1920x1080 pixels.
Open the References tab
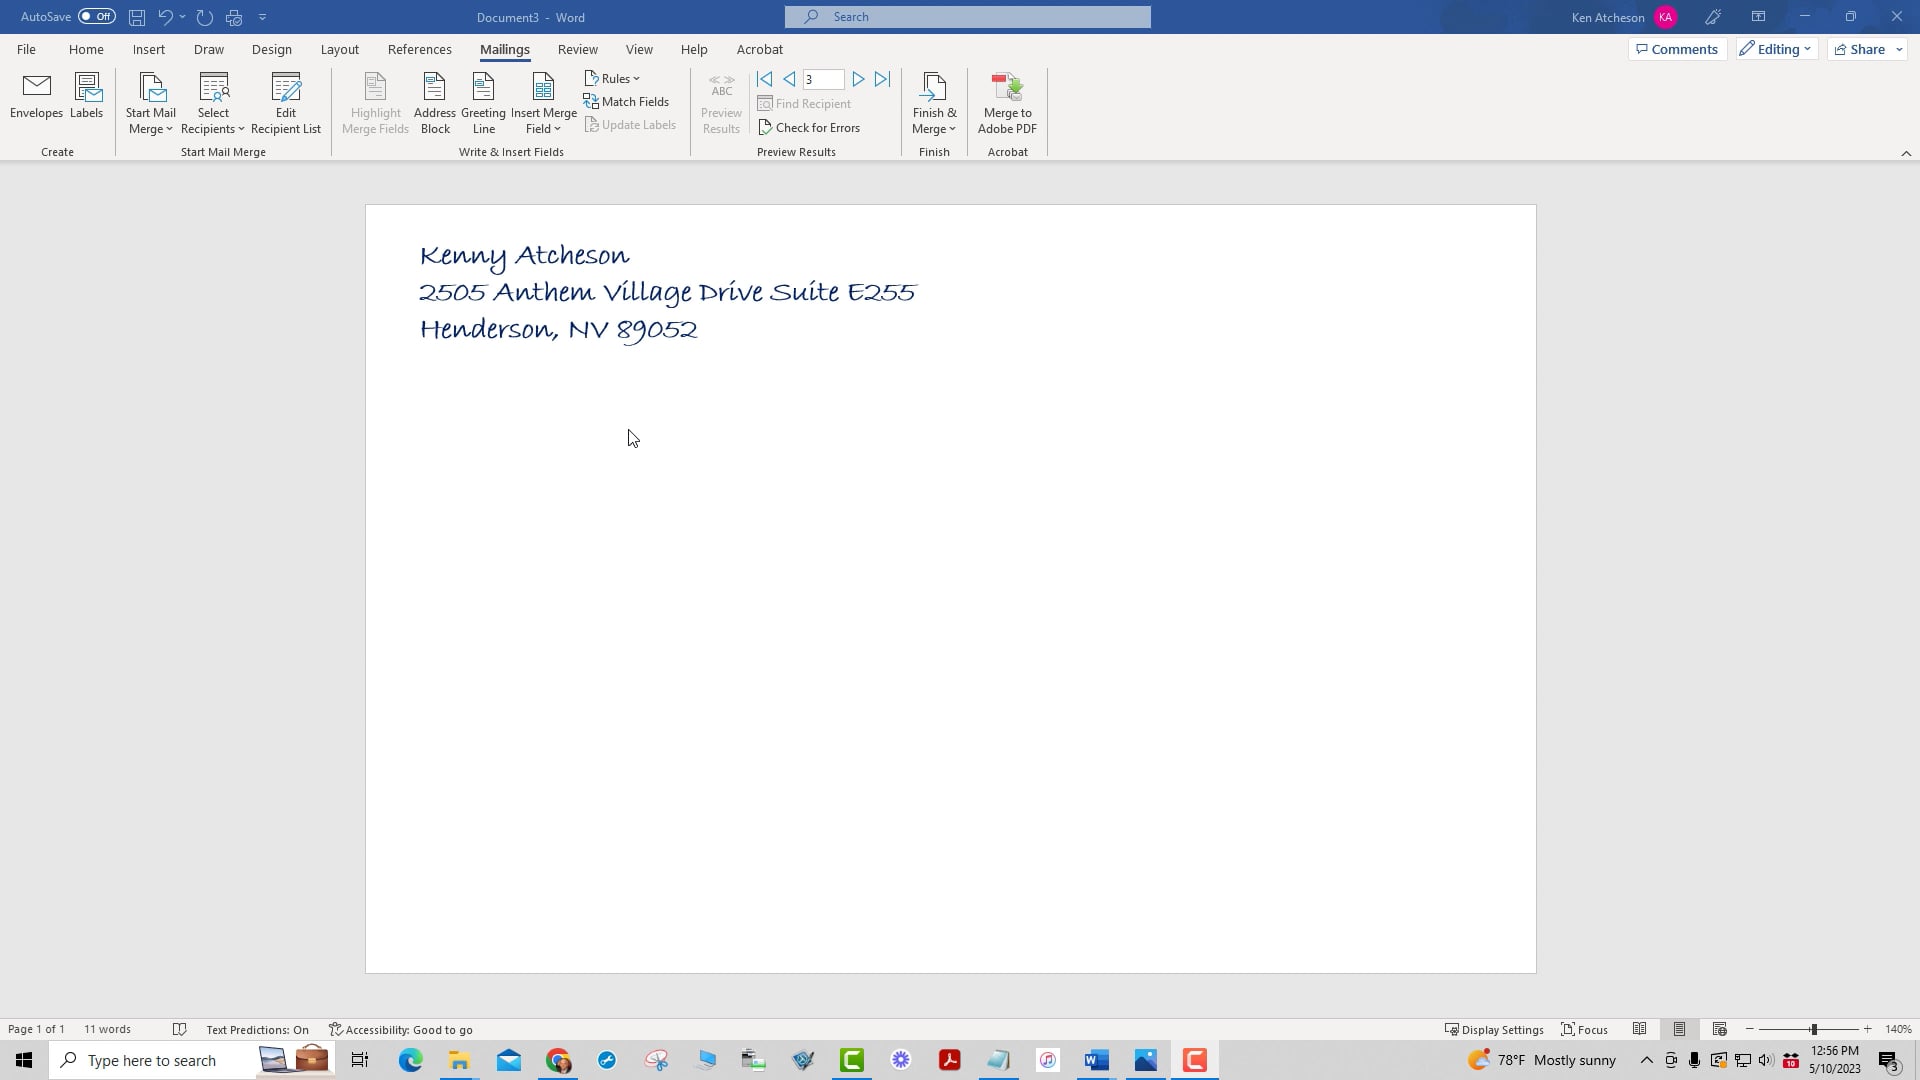pyautogui.click(x=419, y=49)
